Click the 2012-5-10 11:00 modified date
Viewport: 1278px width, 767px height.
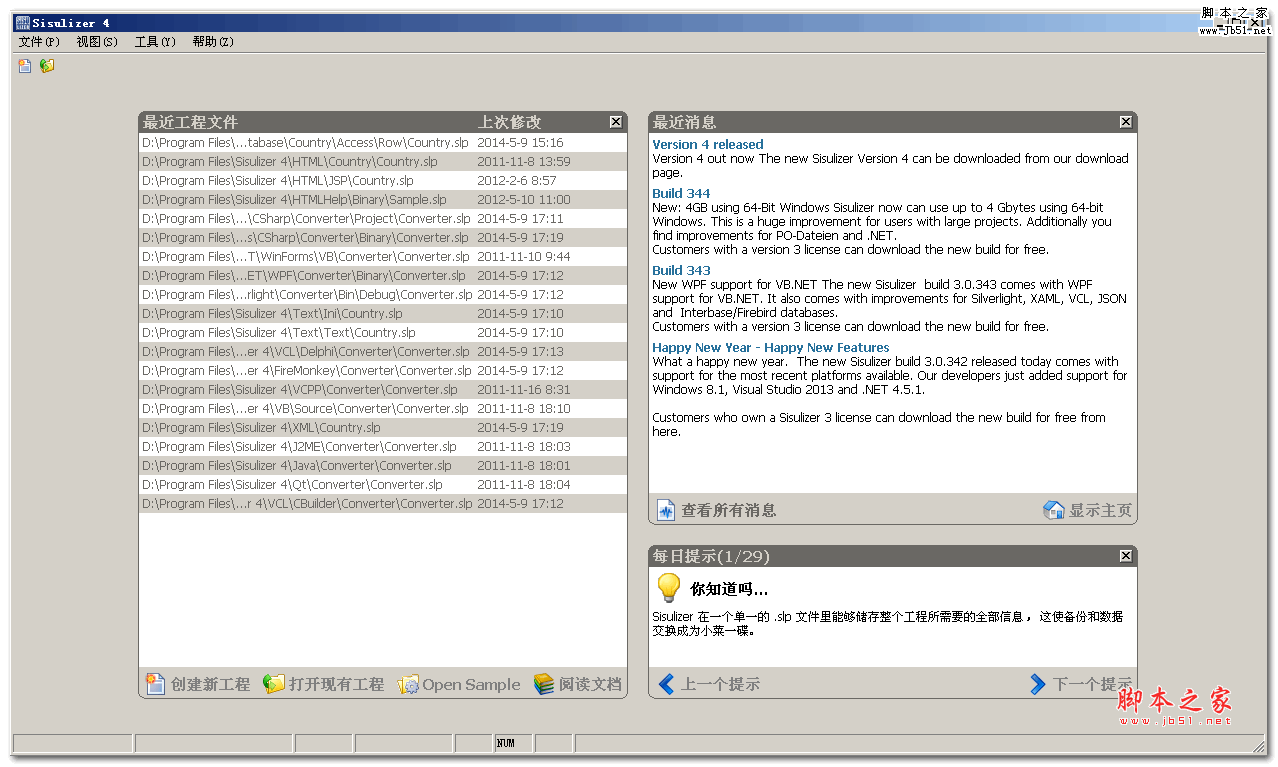tap(524, 200)
